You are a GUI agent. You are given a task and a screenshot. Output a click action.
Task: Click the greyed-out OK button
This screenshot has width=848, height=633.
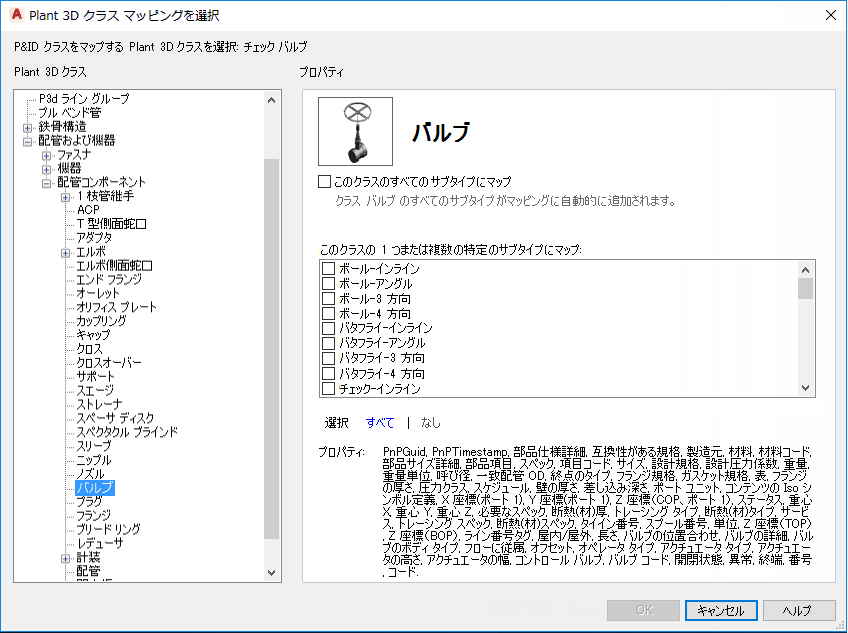pyautogui.click(x=644, y=610)
